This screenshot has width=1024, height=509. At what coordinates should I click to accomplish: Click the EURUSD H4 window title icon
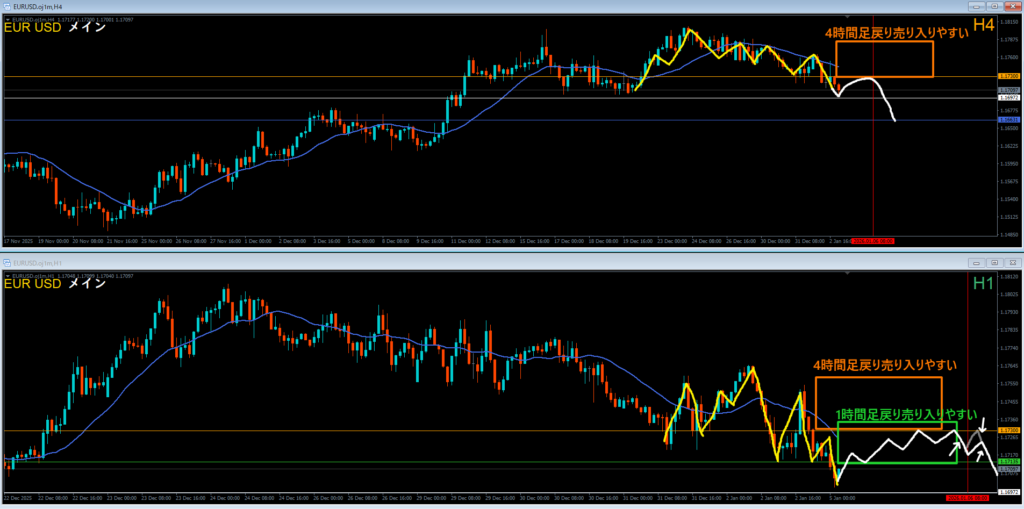pos(7,7)
